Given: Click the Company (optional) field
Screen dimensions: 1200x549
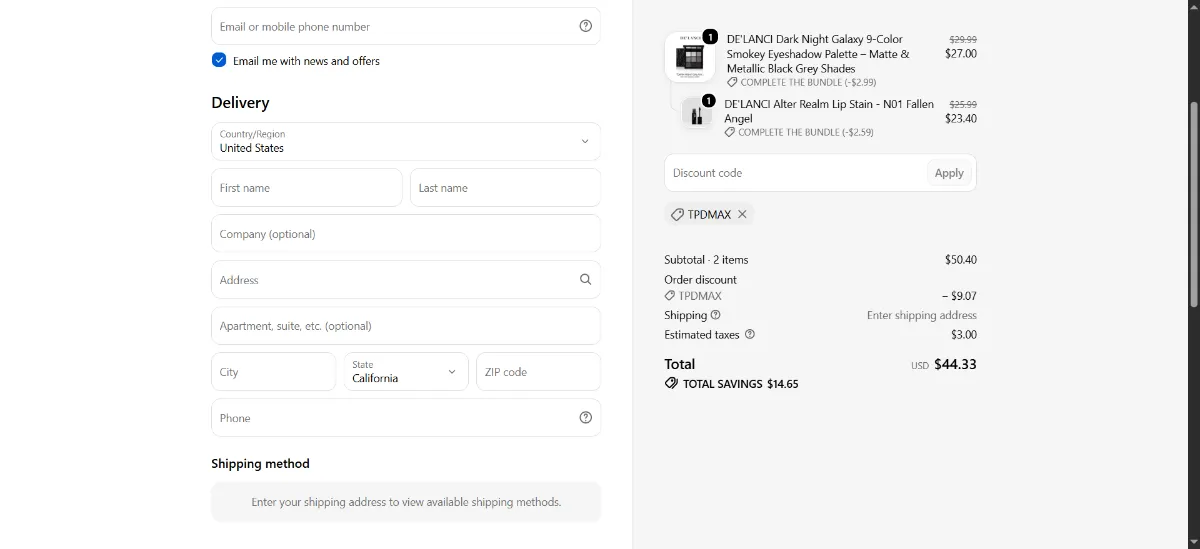Looking at the screenshot, I should [406, 234].
